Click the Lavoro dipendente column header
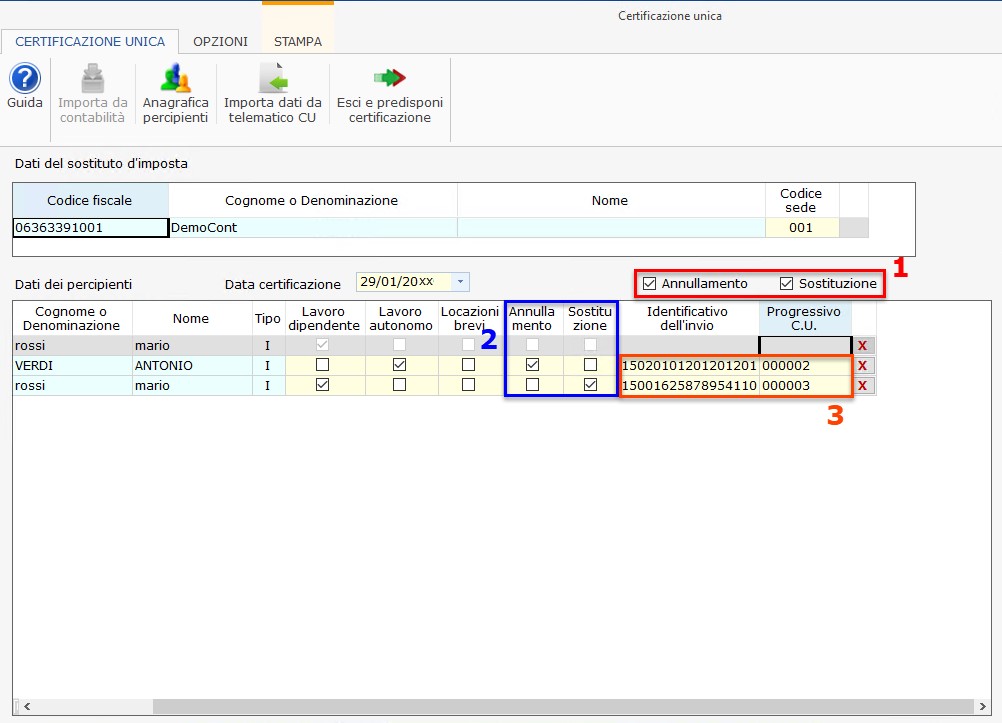This screenshot has height=723, width=1002. pyautogui.click(x=324, y=318)
